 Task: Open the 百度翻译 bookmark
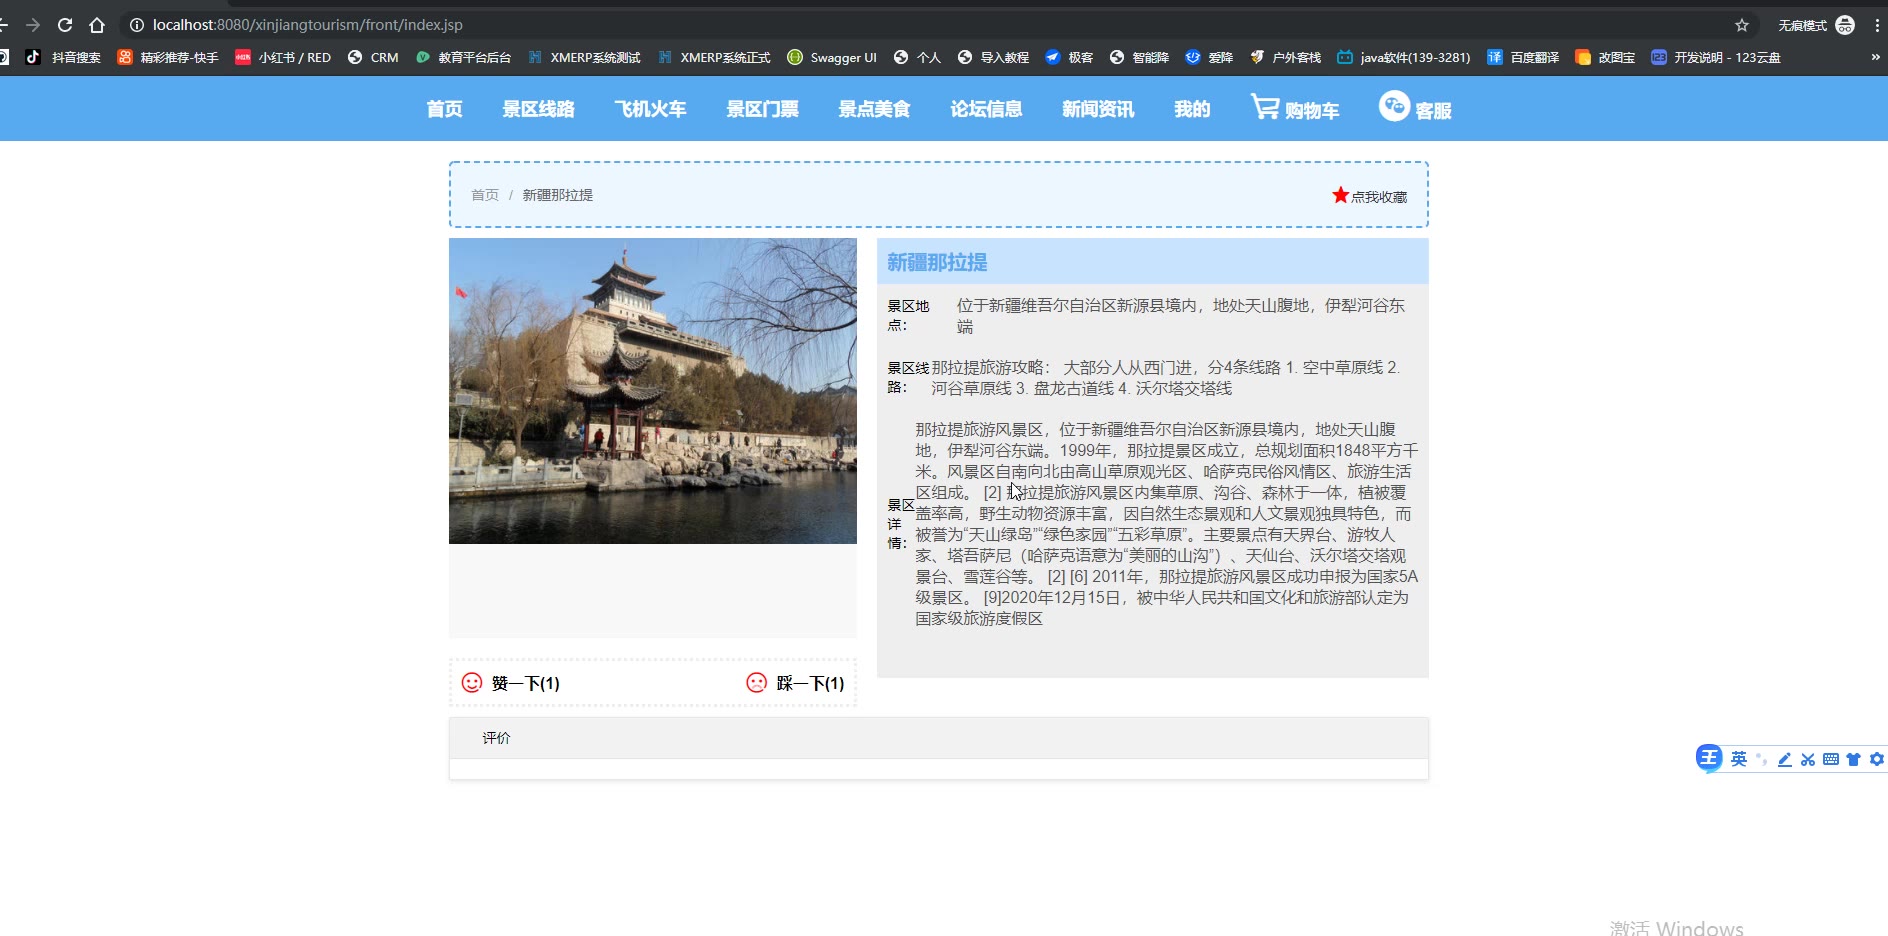pos(1523,57)
